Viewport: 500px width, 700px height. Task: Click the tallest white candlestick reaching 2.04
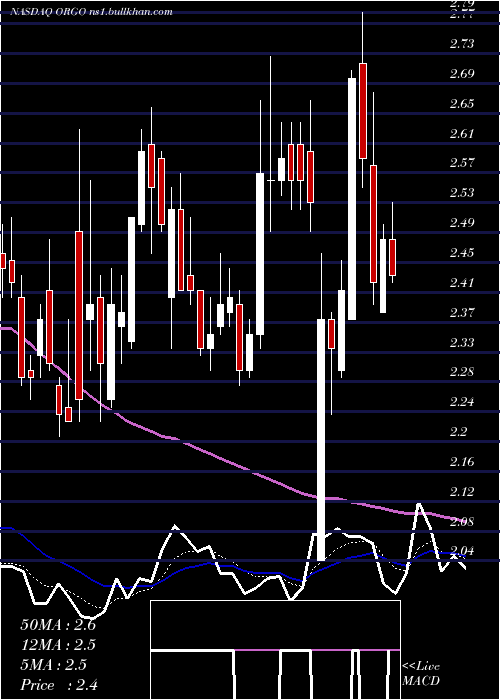coord(321,440)
